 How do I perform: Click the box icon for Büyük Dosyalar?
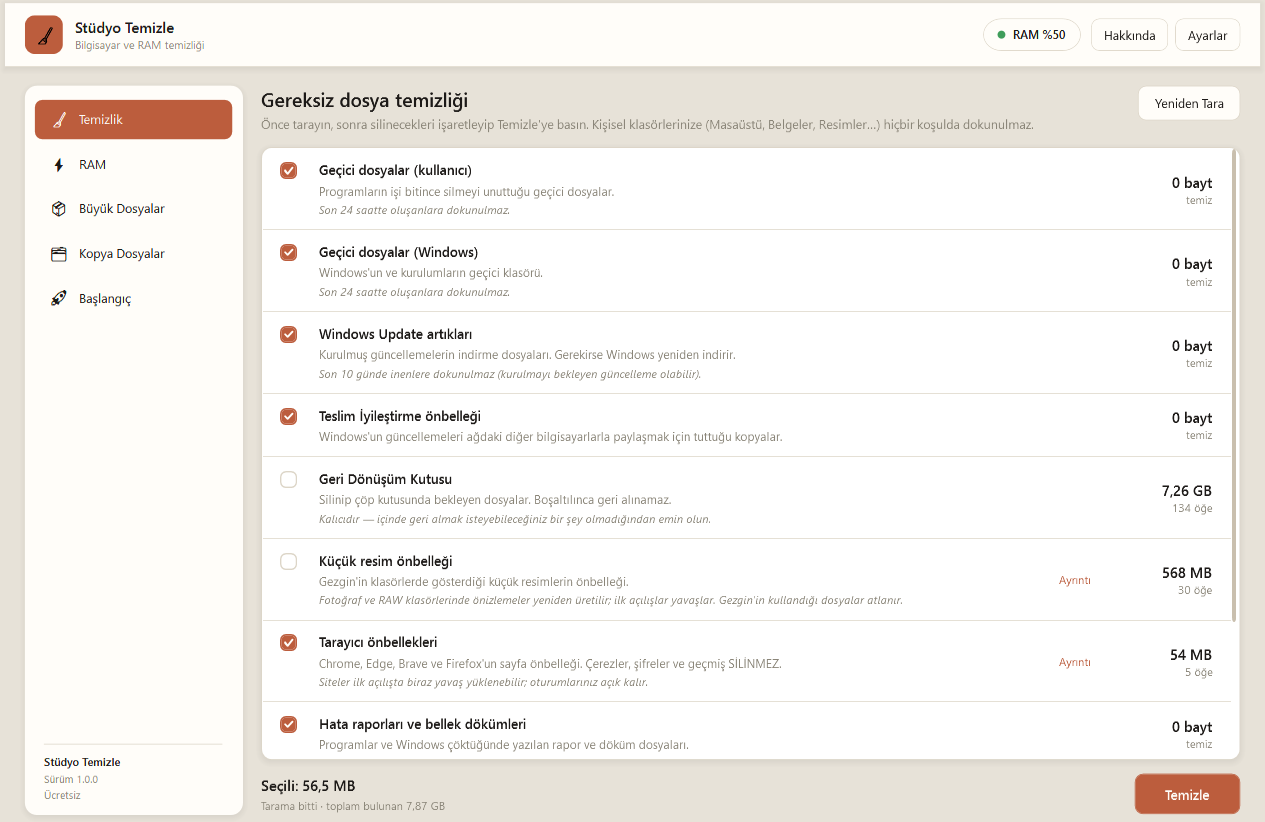coord(59,209)
